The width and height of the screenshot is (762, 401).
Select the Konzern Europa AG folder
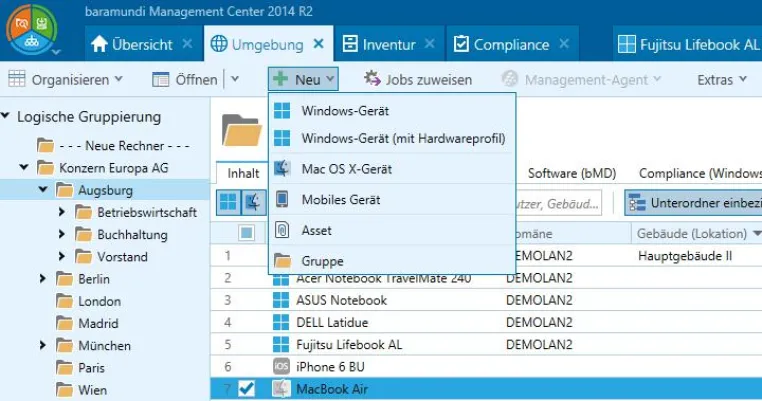(103, 168)
